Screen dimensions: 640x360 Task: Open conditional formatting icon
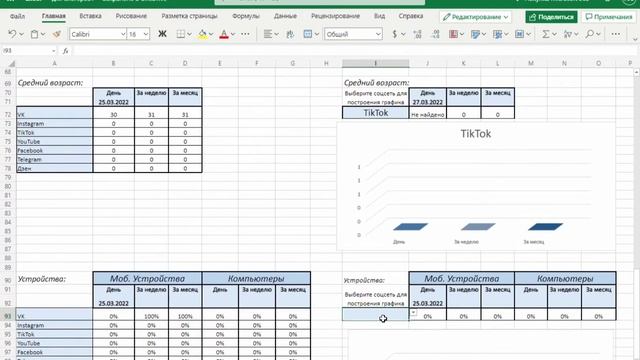pos(453,34)
